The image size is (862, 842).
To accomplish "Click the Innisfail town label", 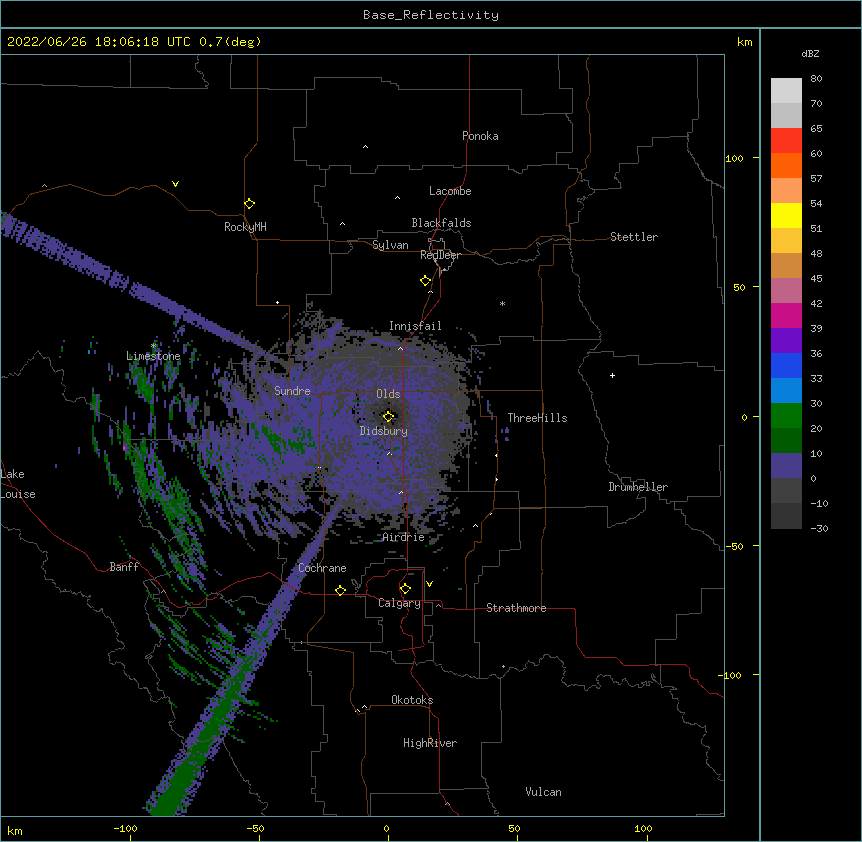I will [x=415, y=326].
